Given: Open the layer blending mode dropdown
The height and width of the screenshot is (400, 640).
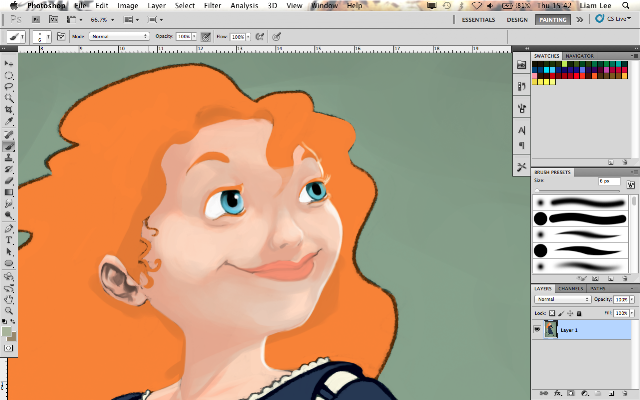Looking at the screenshot, I should (562, 299).
